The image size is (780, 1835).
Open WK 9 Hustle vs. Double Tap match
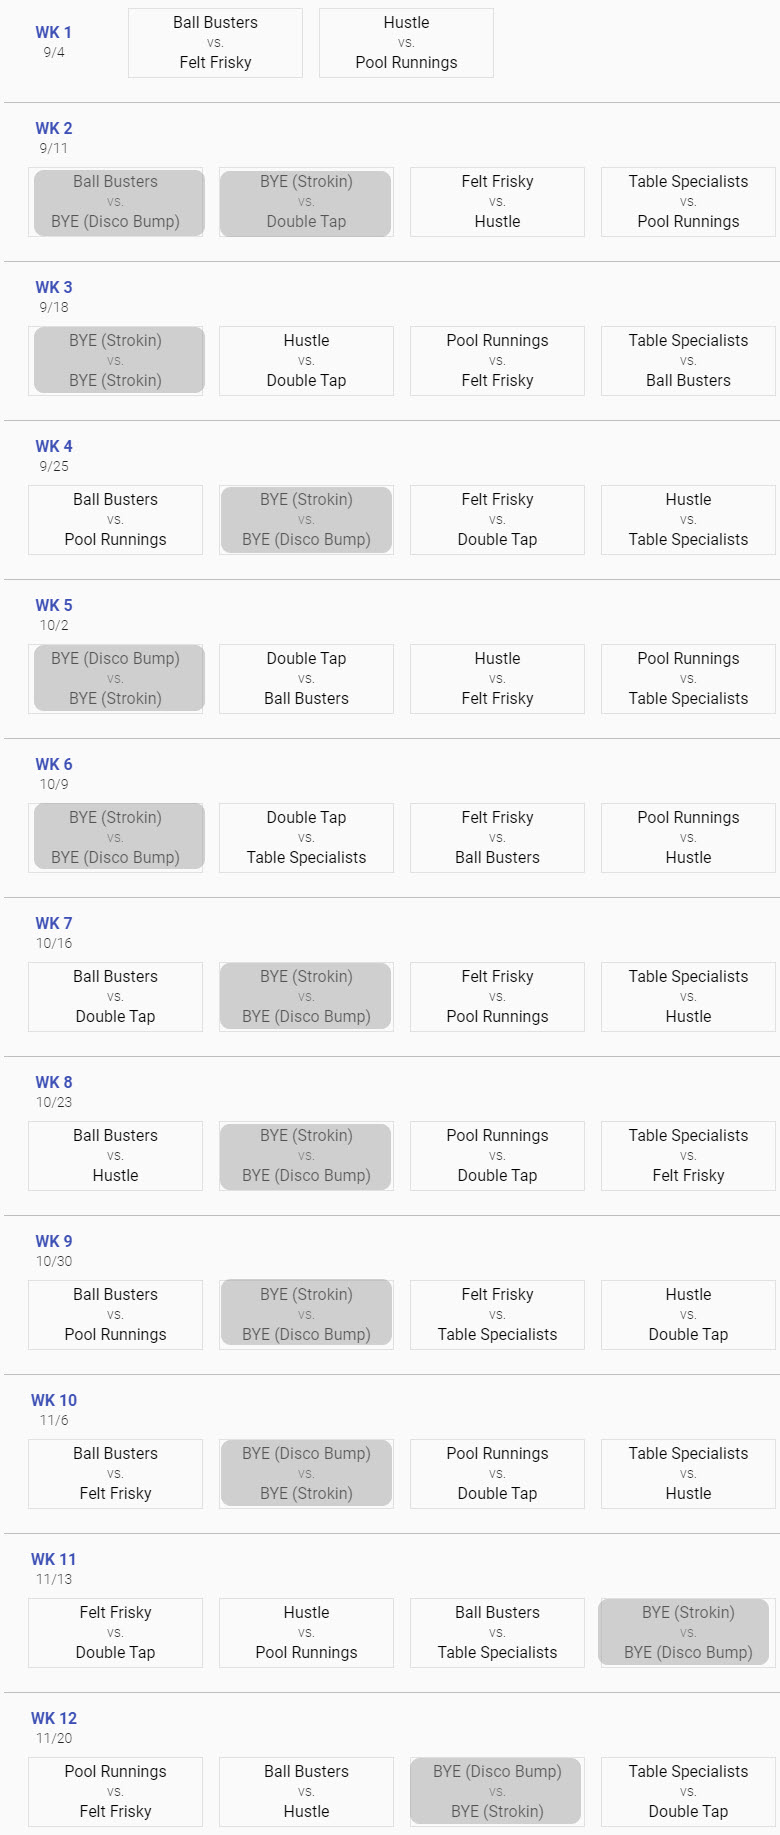688,1315
